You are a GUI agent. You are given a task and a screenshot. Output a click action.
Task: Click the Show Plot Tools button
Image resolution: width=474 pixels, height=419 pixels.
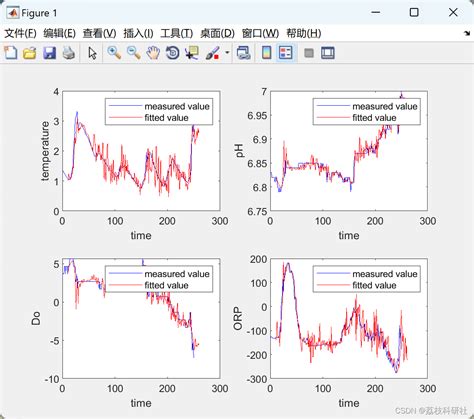point(328,53)
